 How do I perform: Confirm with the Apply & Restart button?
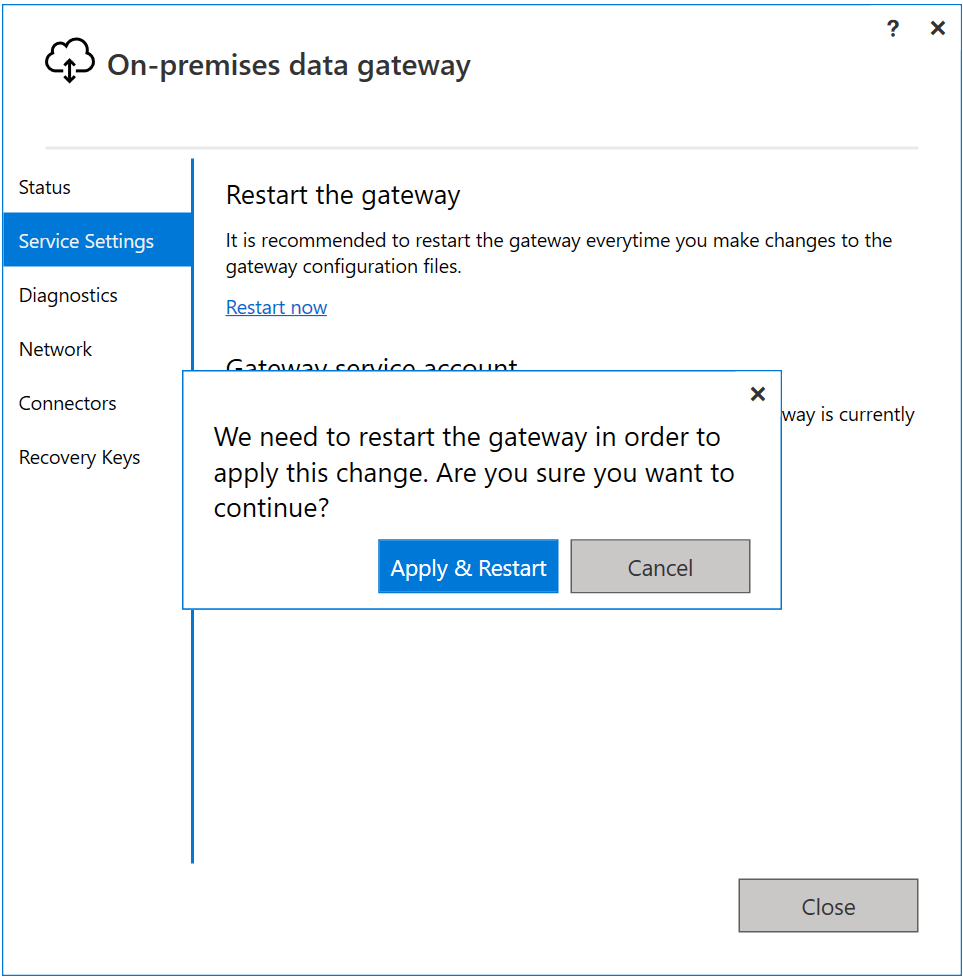[468, 567]
